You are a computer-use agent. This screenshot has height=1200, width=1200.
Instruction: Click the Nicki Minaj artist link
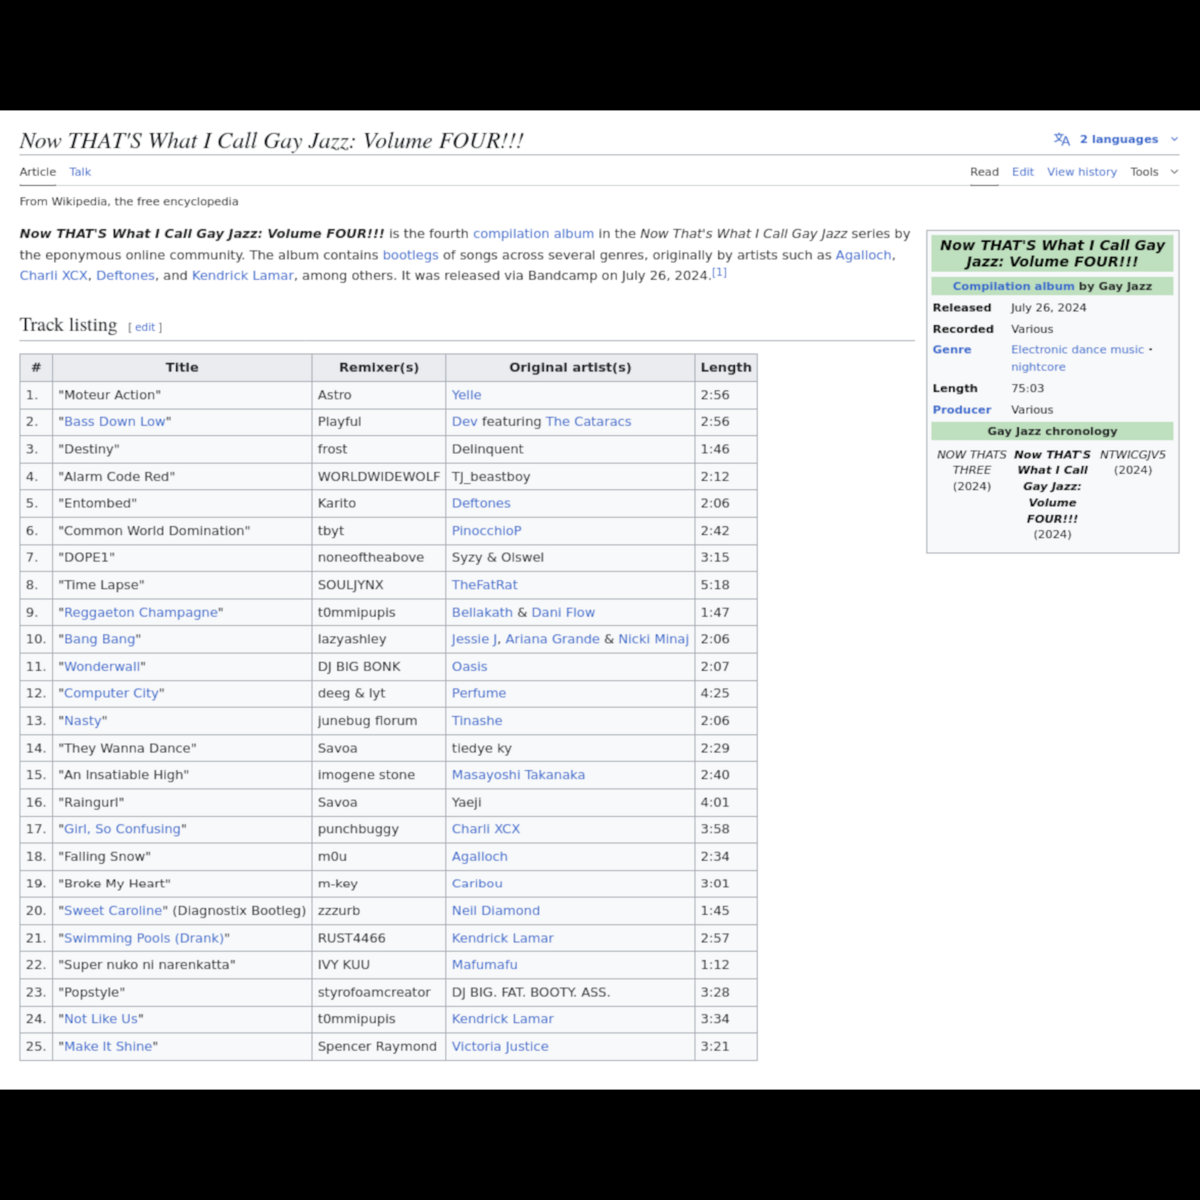653,639
